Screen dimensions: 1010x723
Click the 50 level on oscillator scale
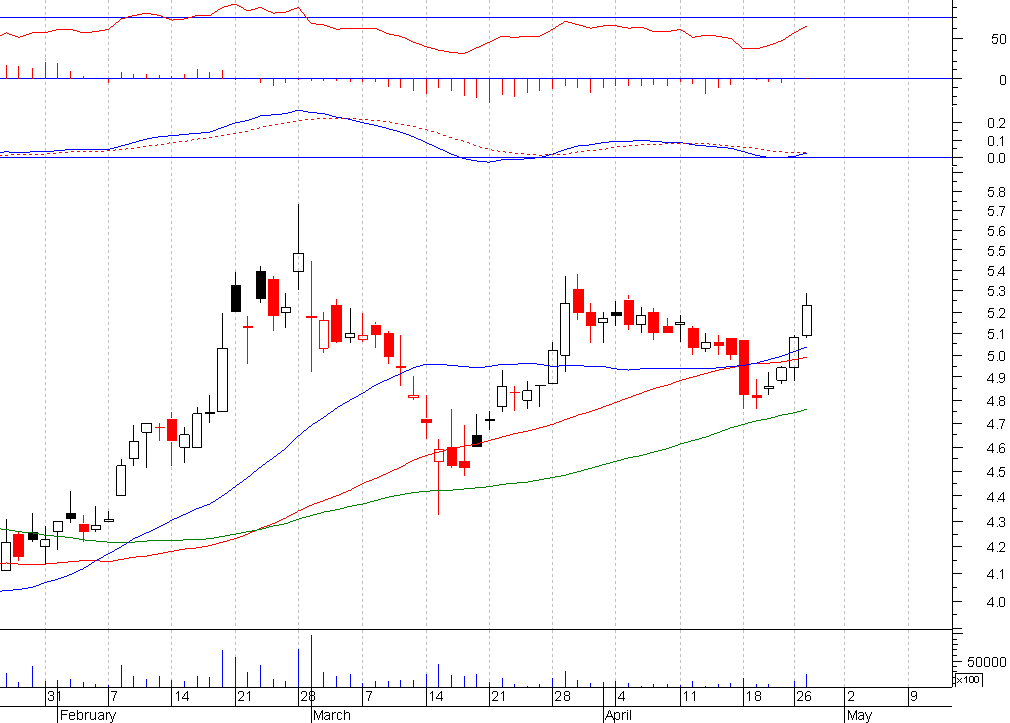tap(998, 39)
